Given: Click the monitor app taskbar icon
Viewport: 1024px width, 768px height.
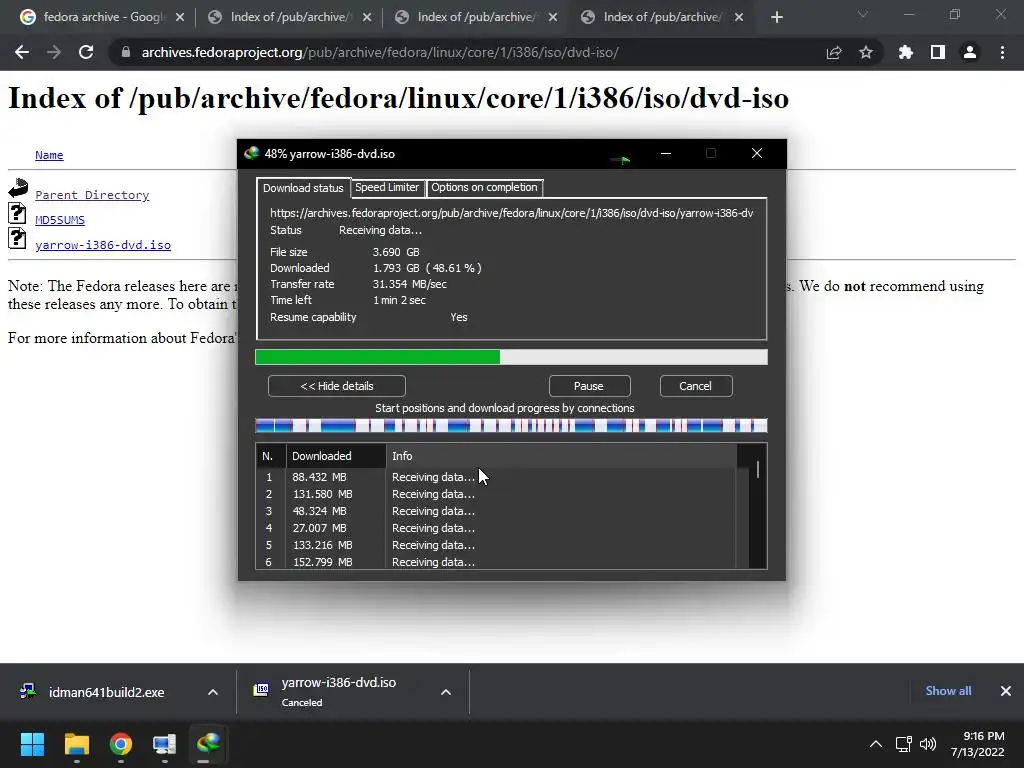Looking at the screenshot, I should point(165,744).
